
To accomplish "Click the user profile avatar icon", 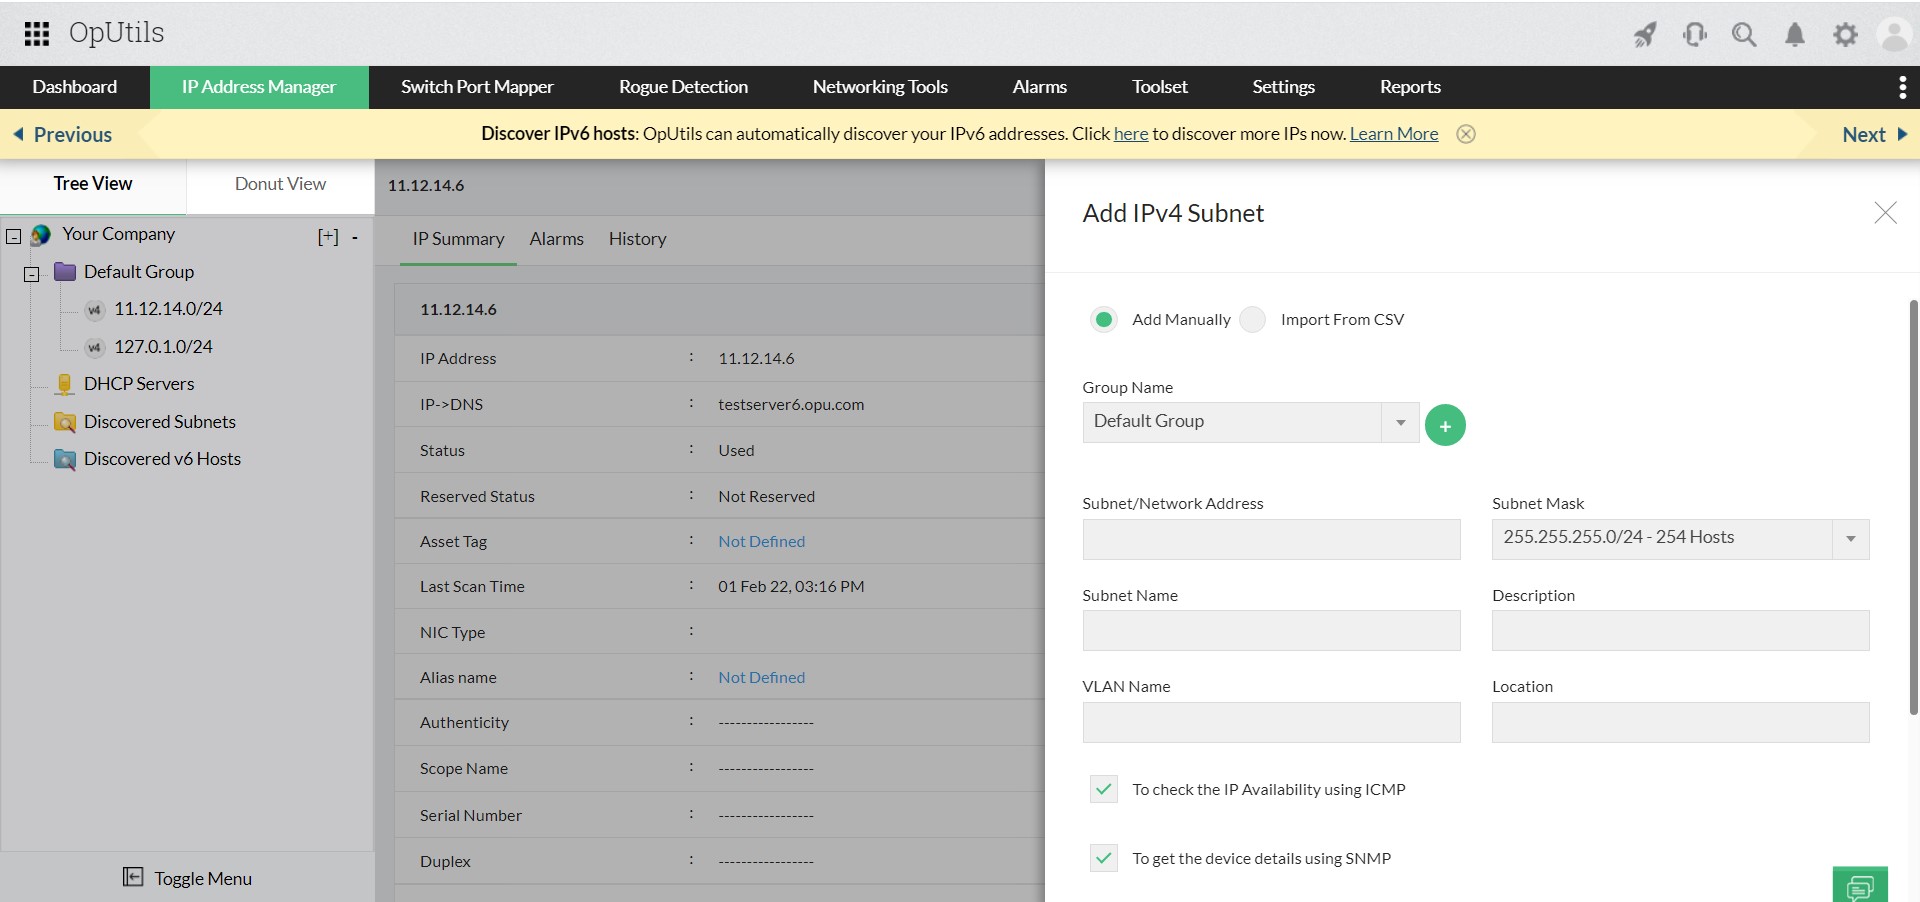I will 1896,33.
